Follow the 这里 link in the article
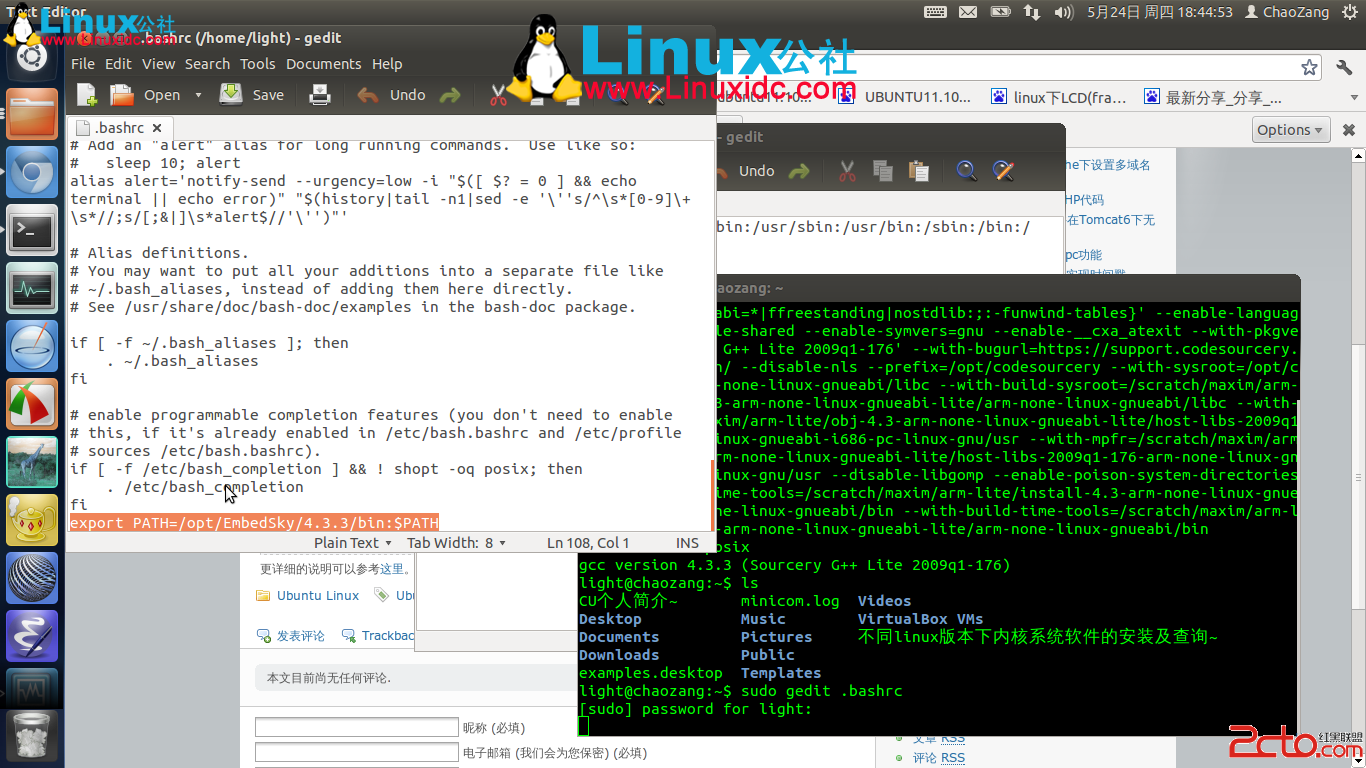The height and width of the screenshot is (768, 1366). click(391, 569)
